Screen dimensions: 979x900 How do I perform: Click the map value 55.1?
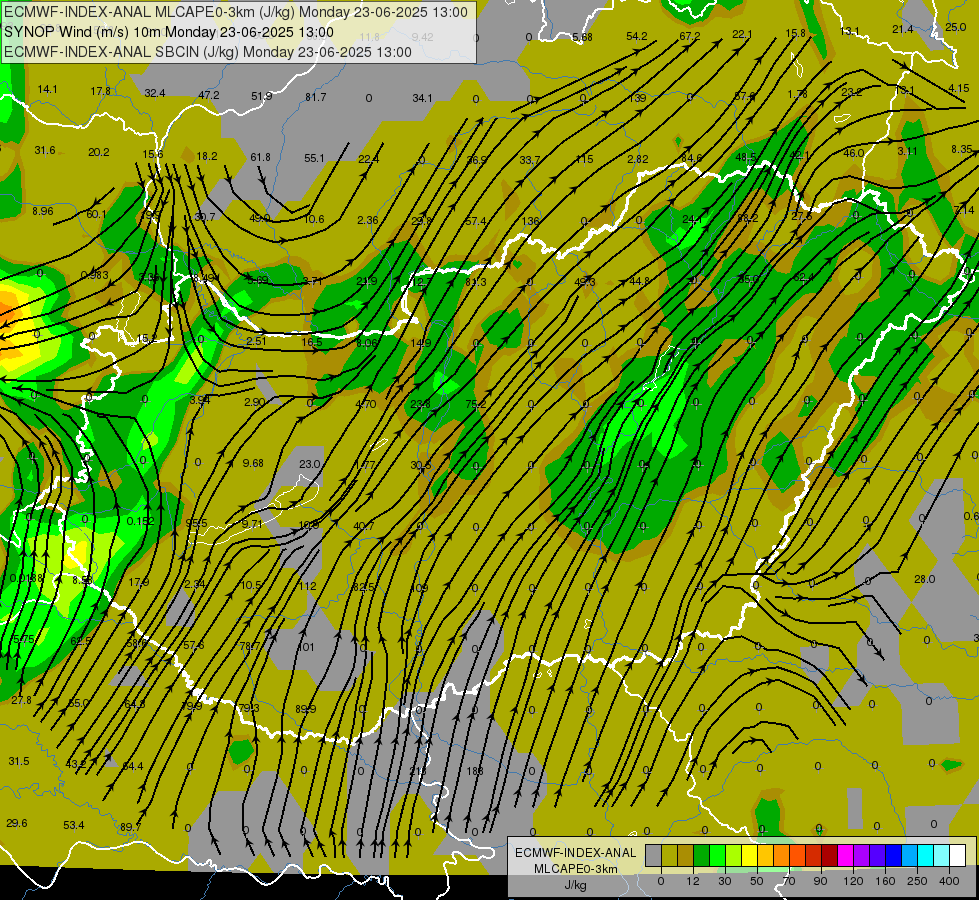coord(315,158)
